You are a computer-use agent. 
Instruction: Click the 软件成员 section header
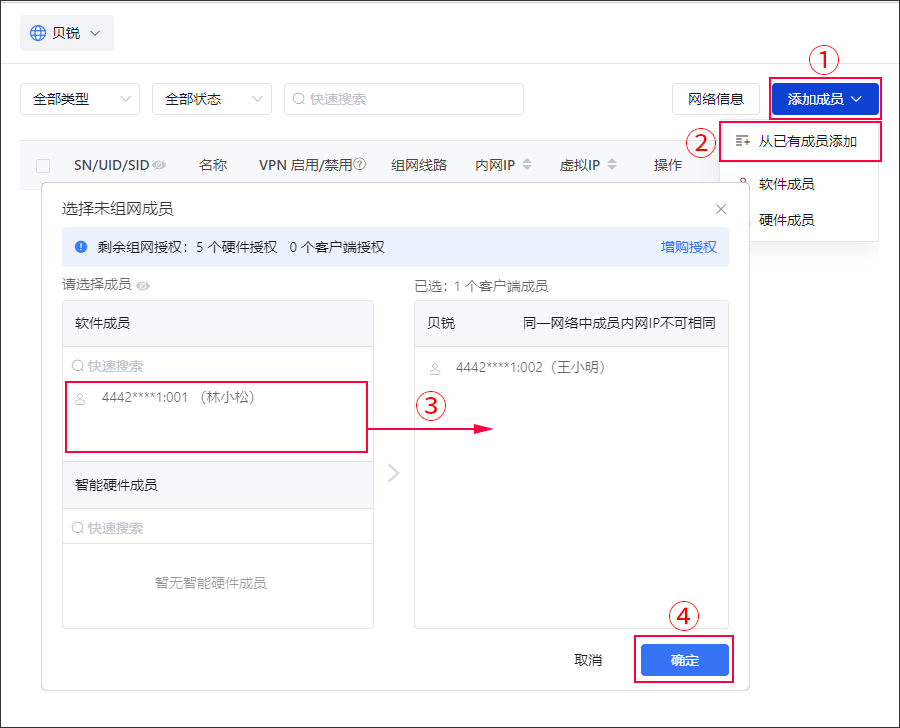pos(218,323)
